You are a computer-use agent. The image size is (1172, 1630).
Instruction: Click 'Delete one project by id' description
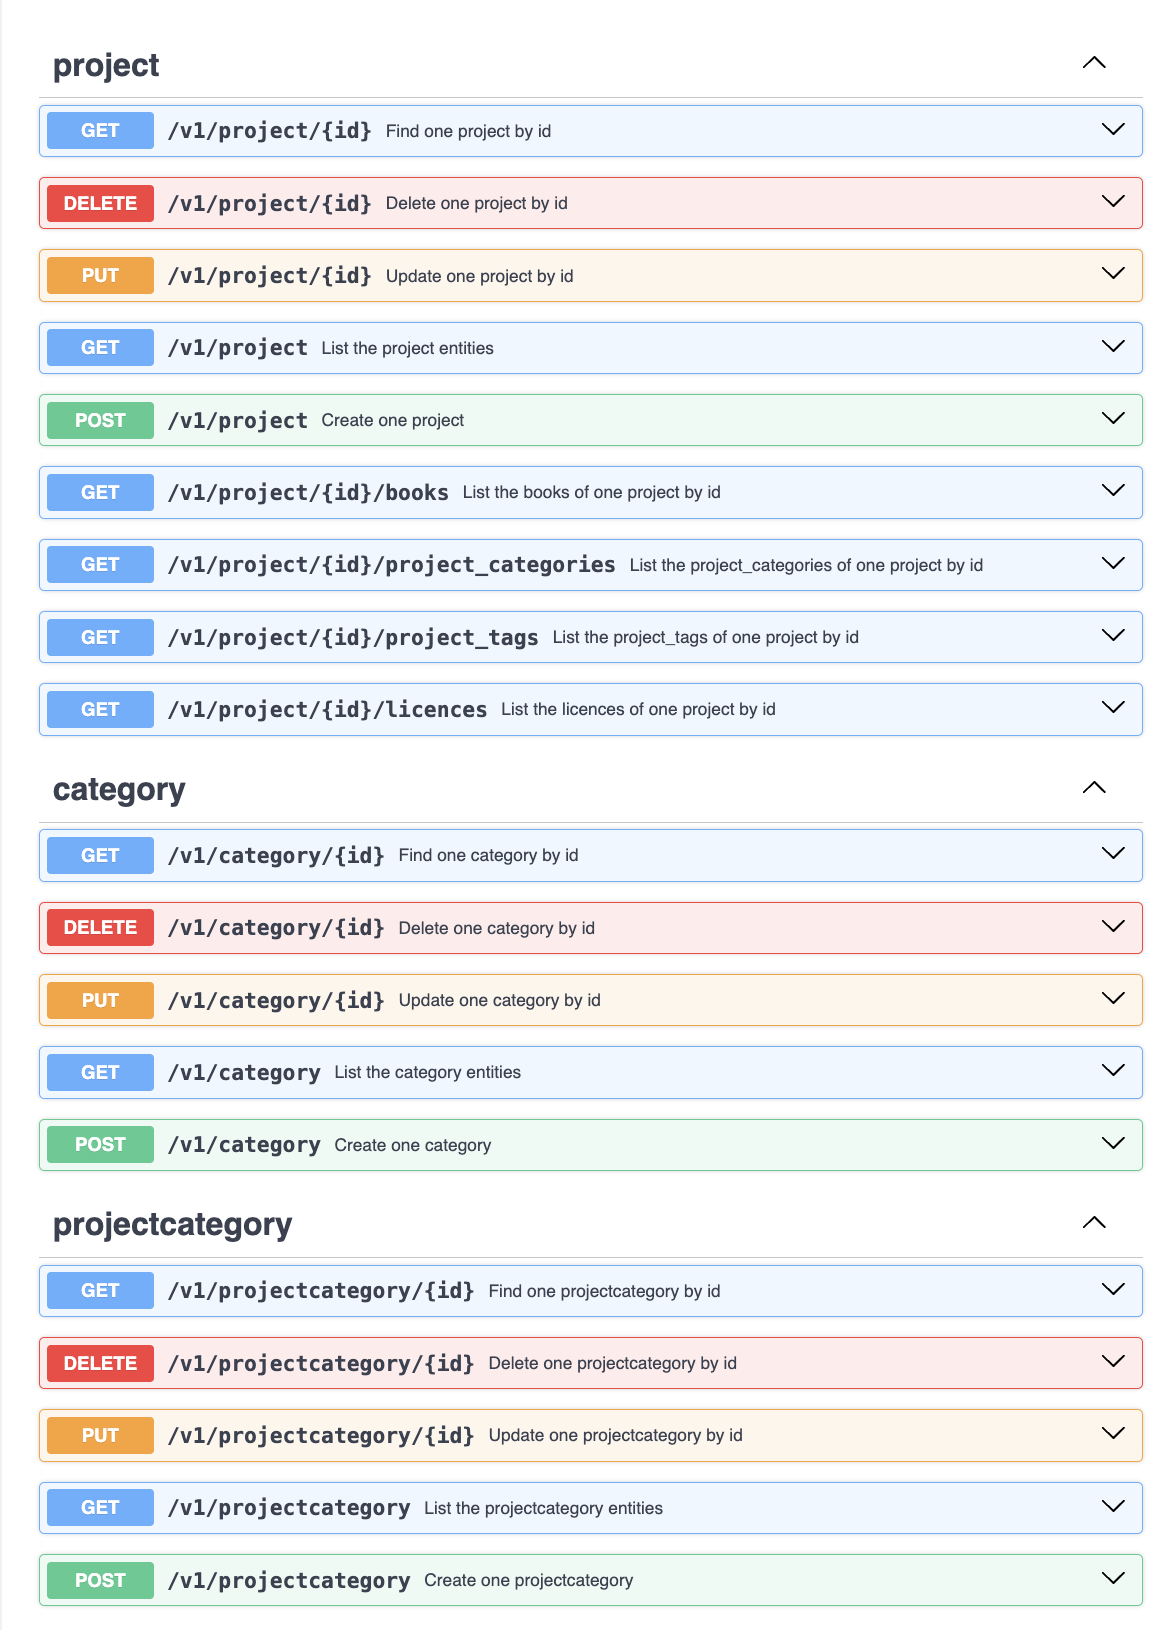(477, 203)
